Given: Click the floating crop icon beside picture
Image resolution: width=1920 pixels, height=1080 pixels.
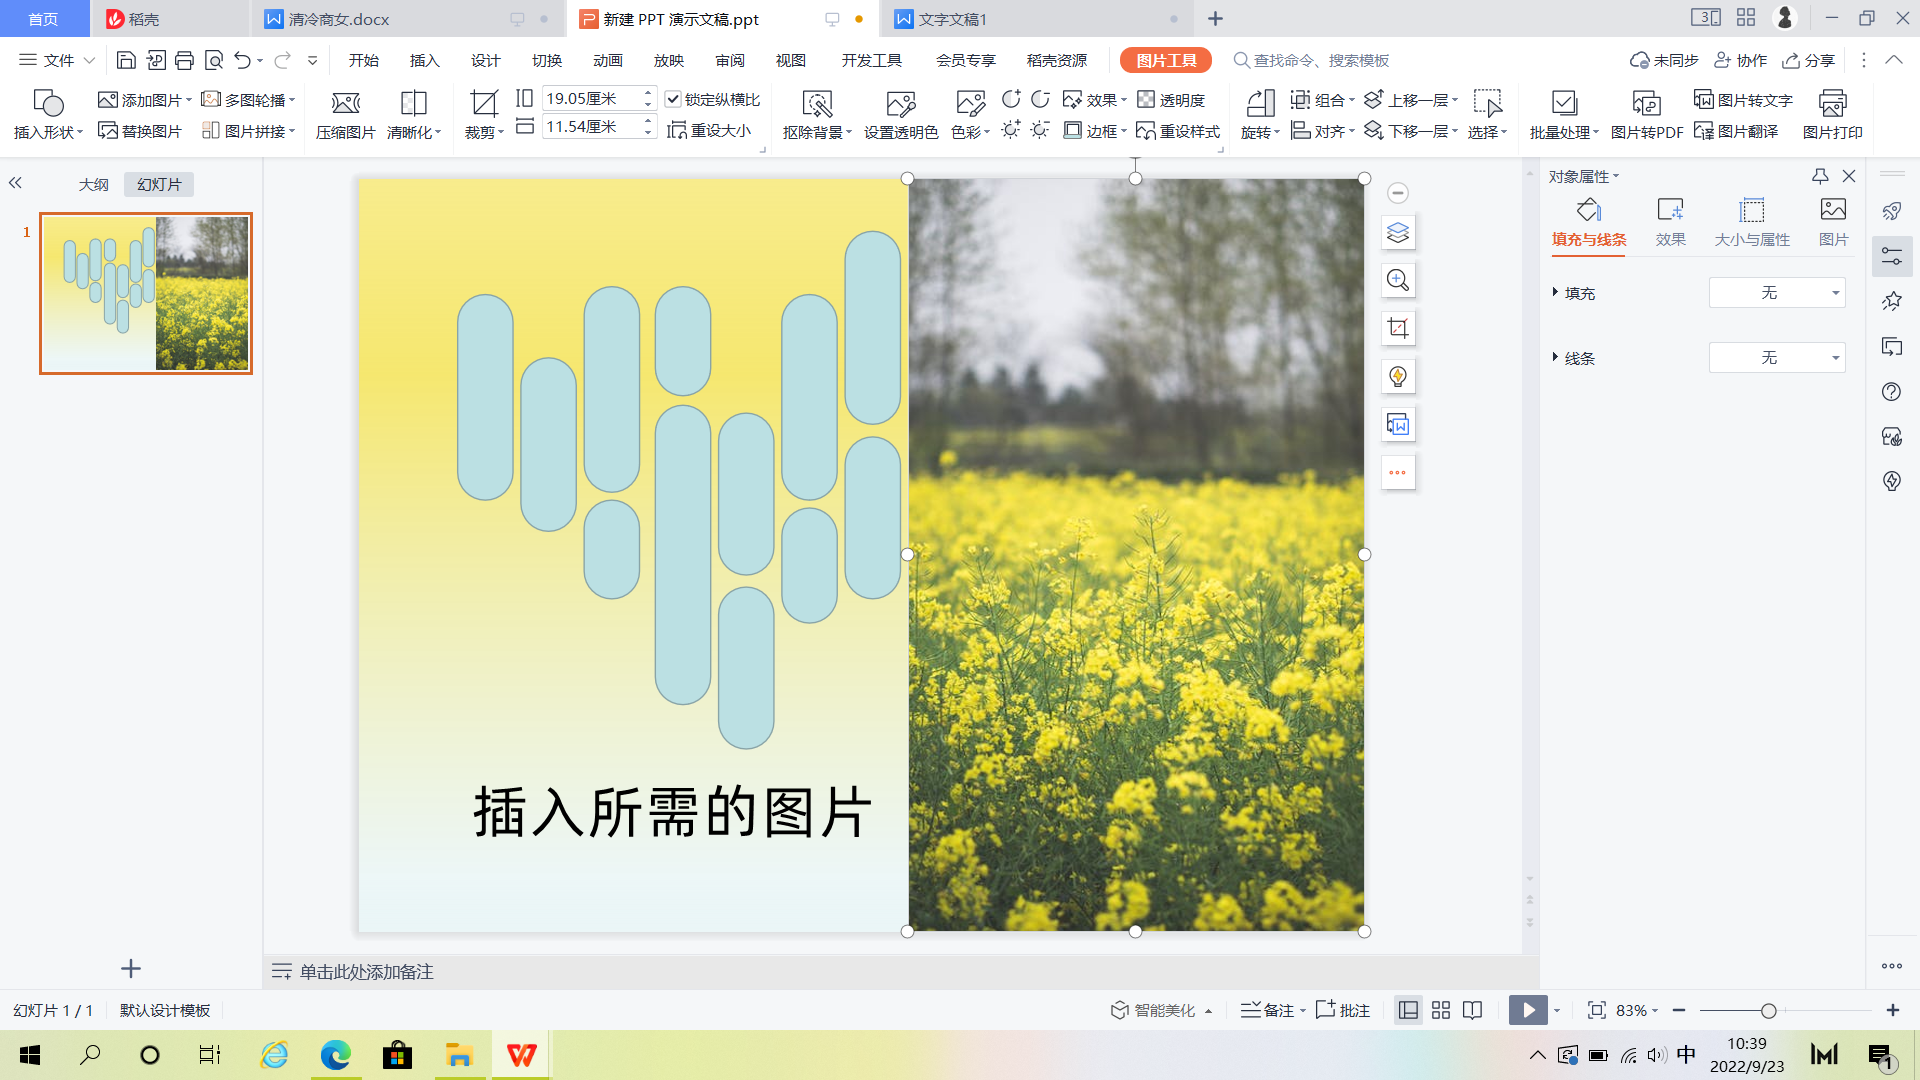Looking at the screenshot, I should point(1398,328).
